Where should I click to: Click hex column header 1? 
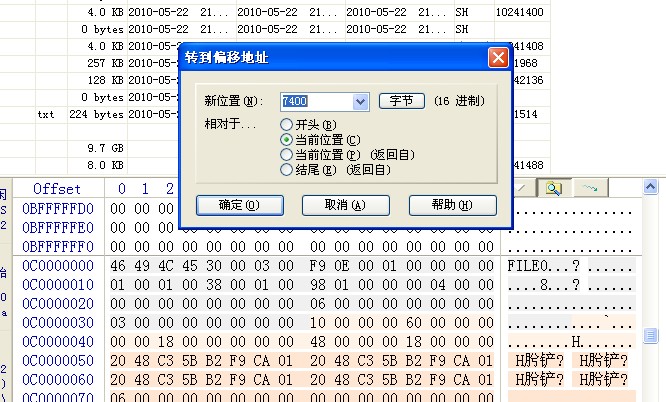(x=145, y=189)
